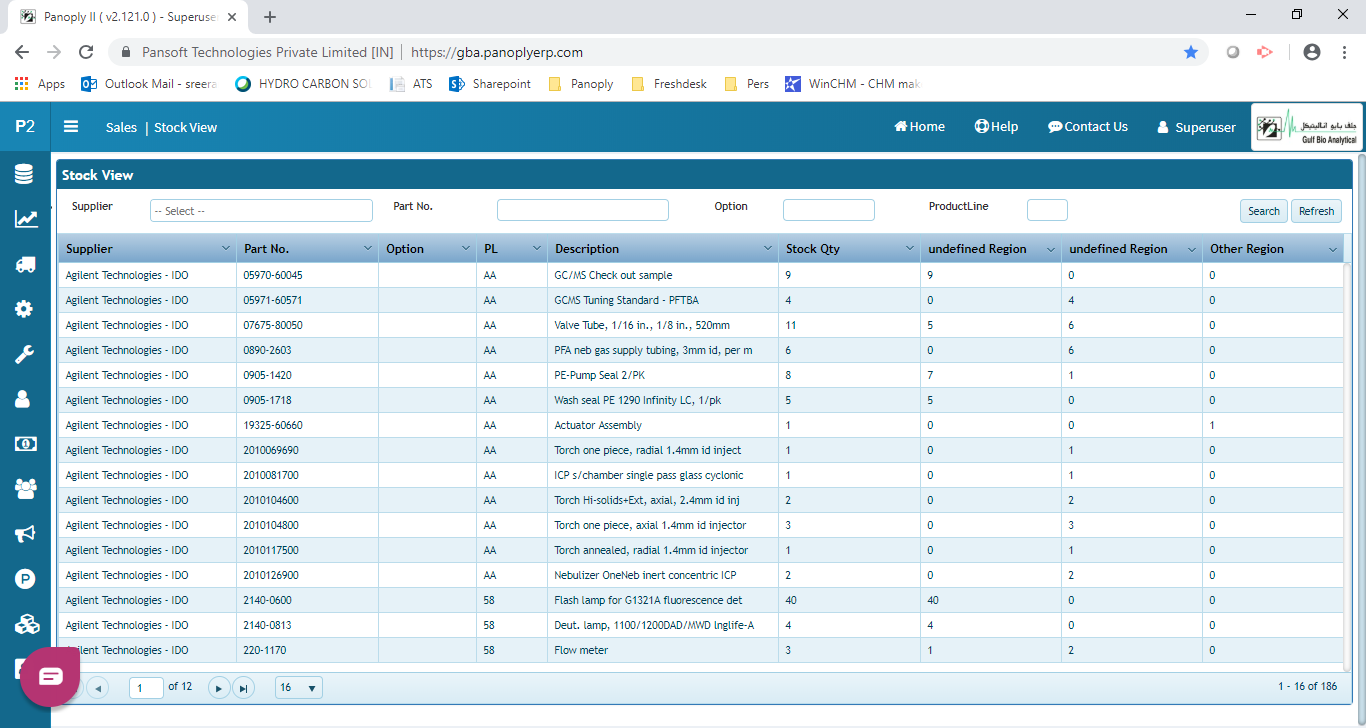The height and width of the screenshot is (728, 1366).
Task: Open the megaphone sidebar icon
Action: click(25, 534)
